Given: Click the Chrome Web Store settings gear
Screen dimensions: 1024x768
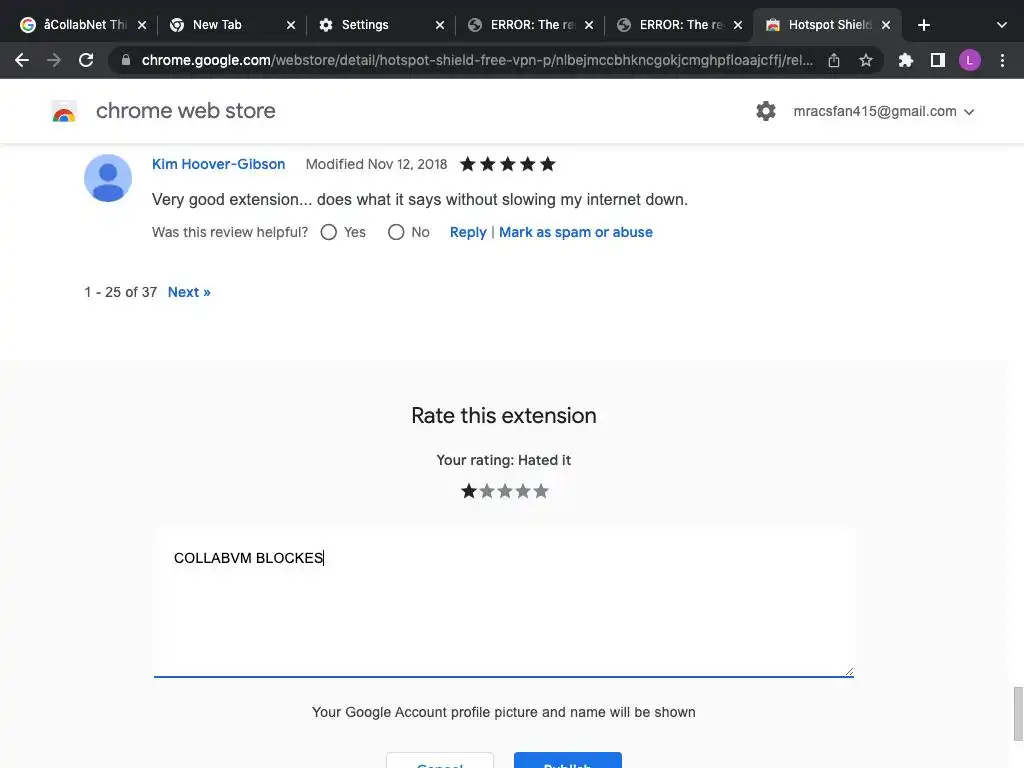Looking at the screenshot, I should (x=766, y=111).
